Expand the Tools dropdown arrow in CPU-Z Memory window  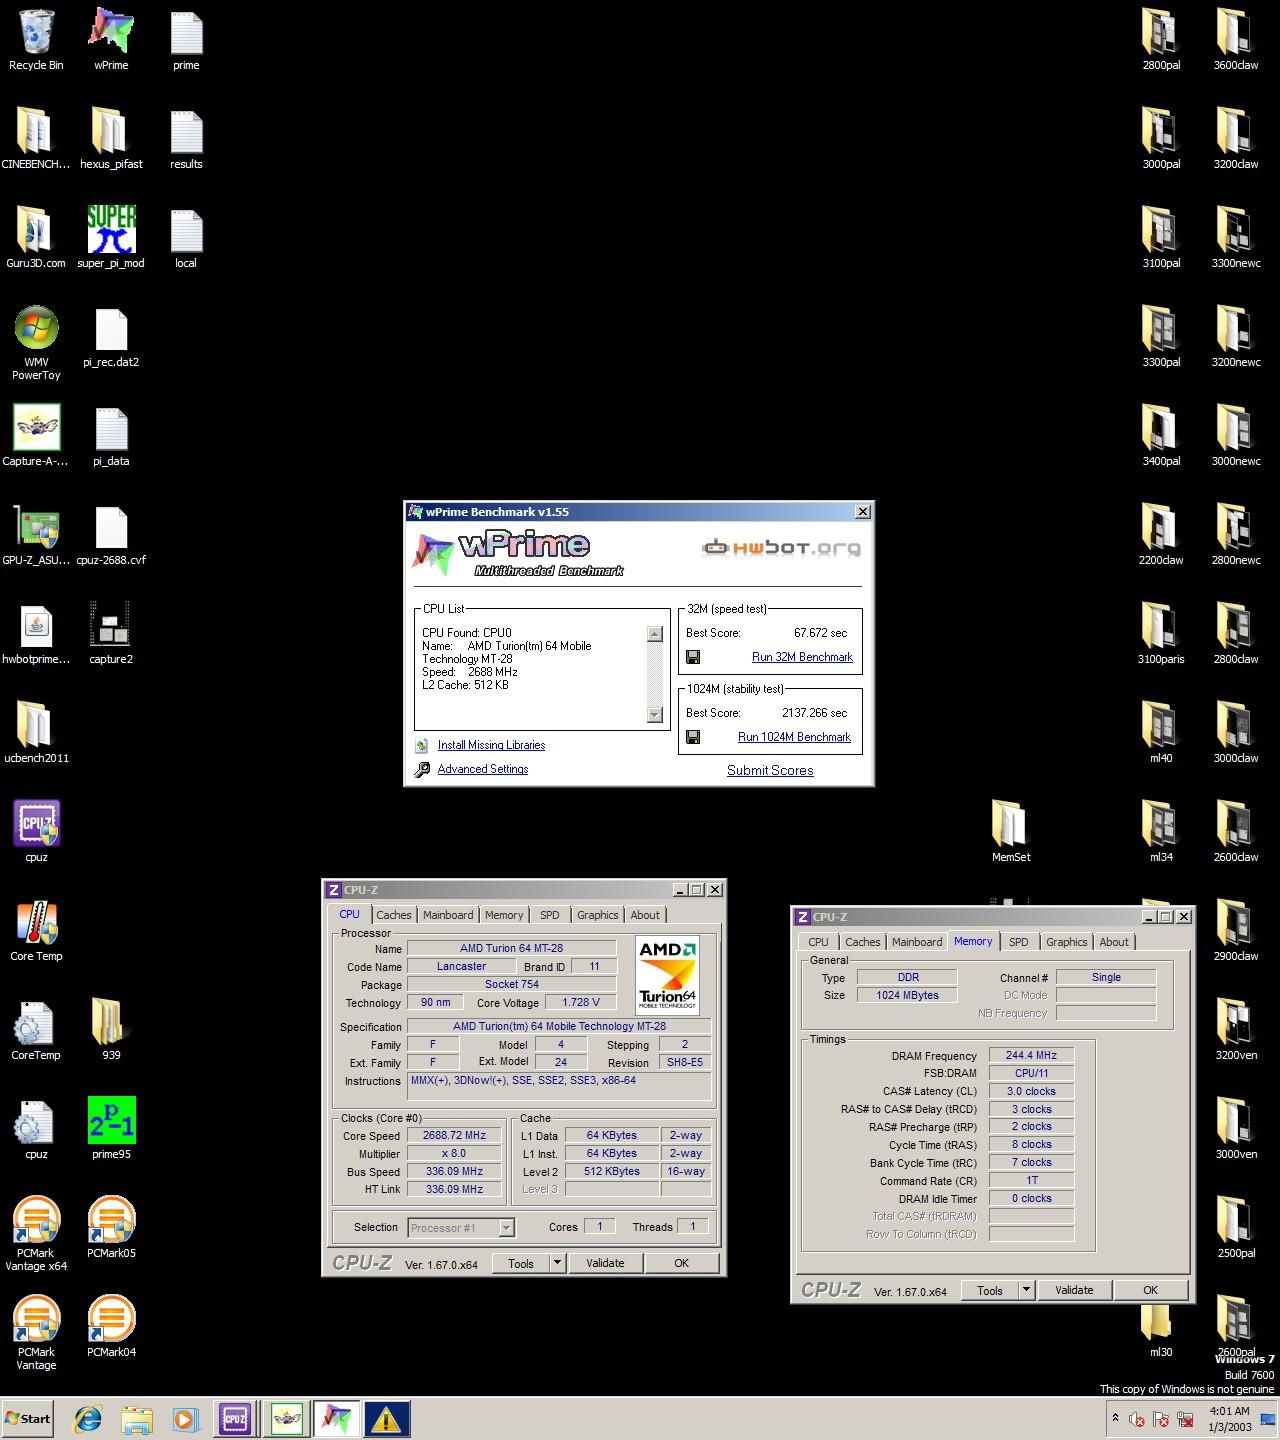click(x=1026, y=1290)
